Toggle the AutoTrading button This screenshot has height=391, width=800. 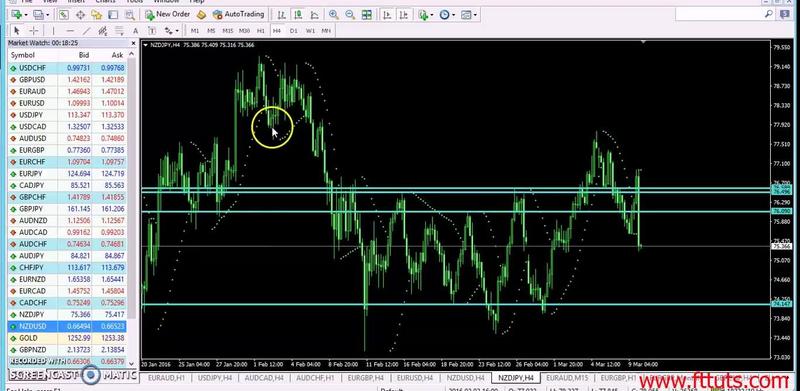click(239, 15)
